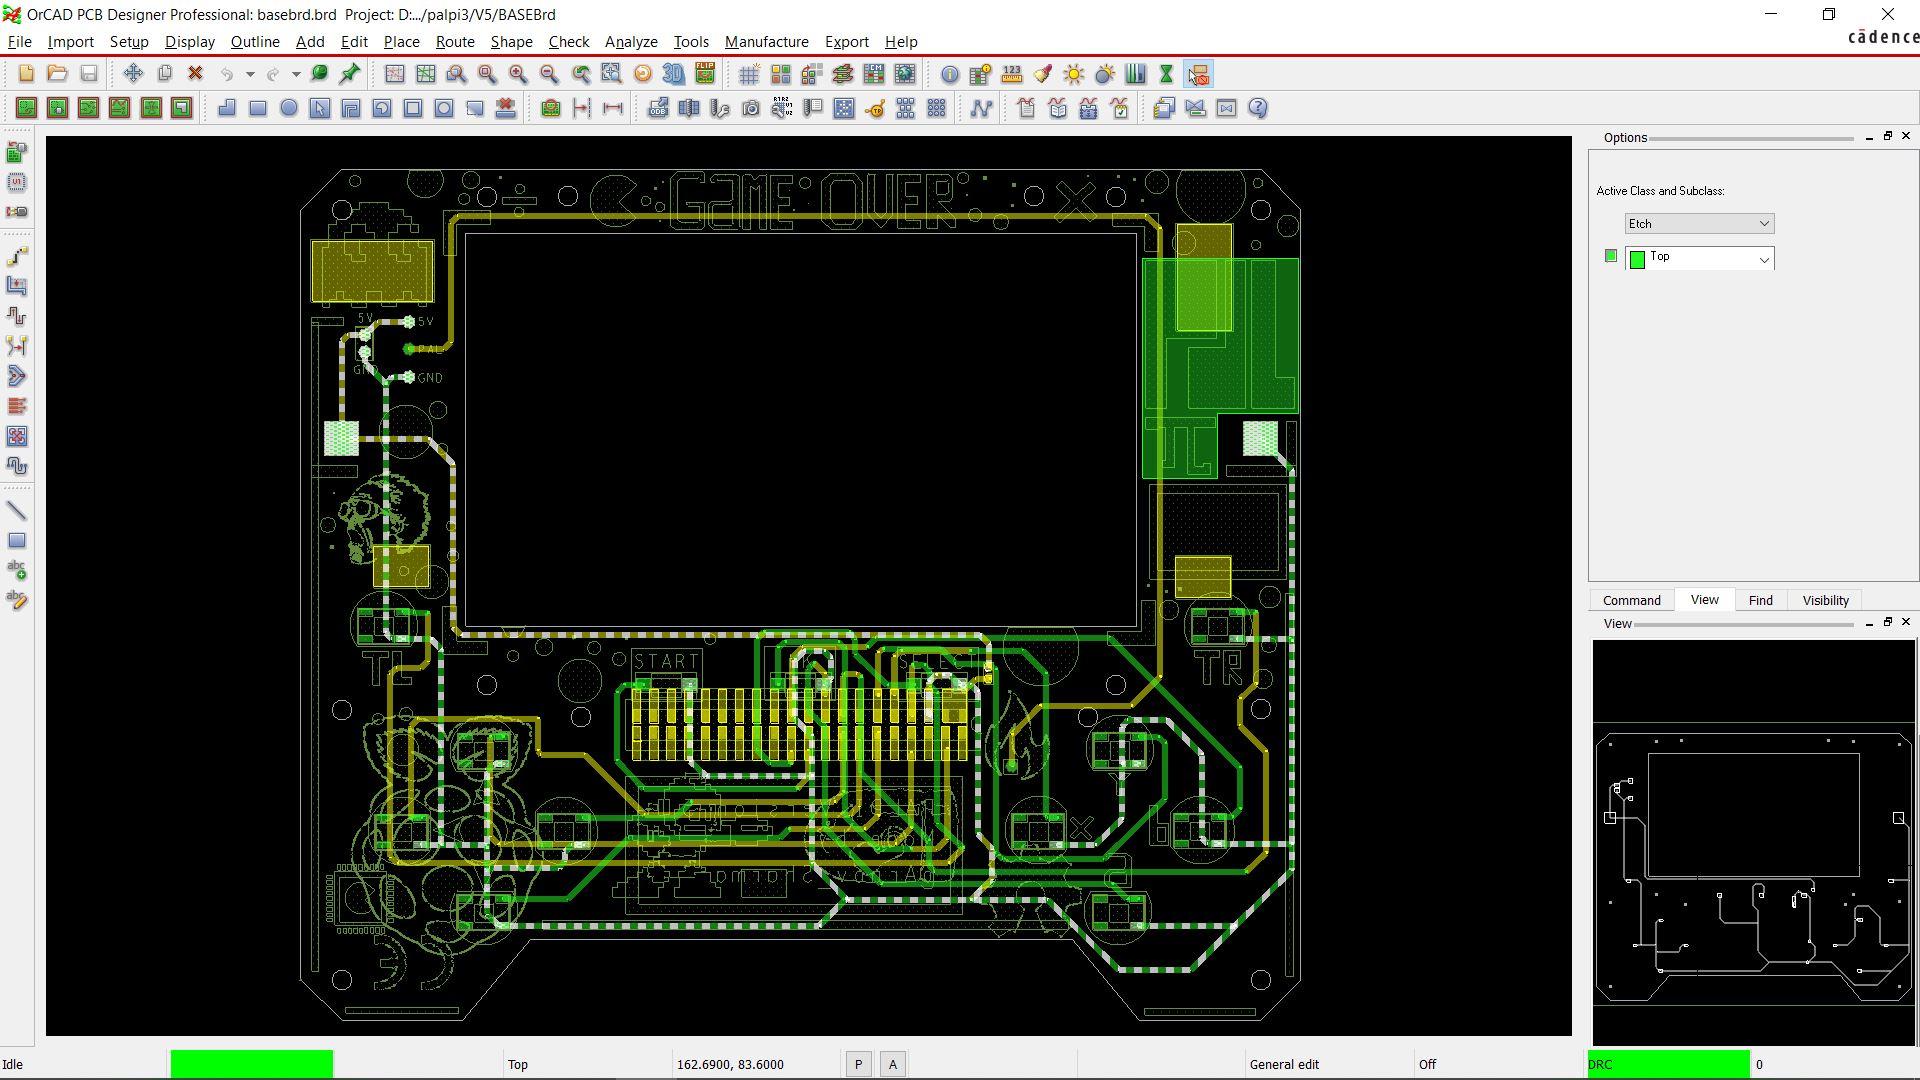1920x1080 pixels.
Task: Click the 3D canvas view icon
Action: point(673,74)
